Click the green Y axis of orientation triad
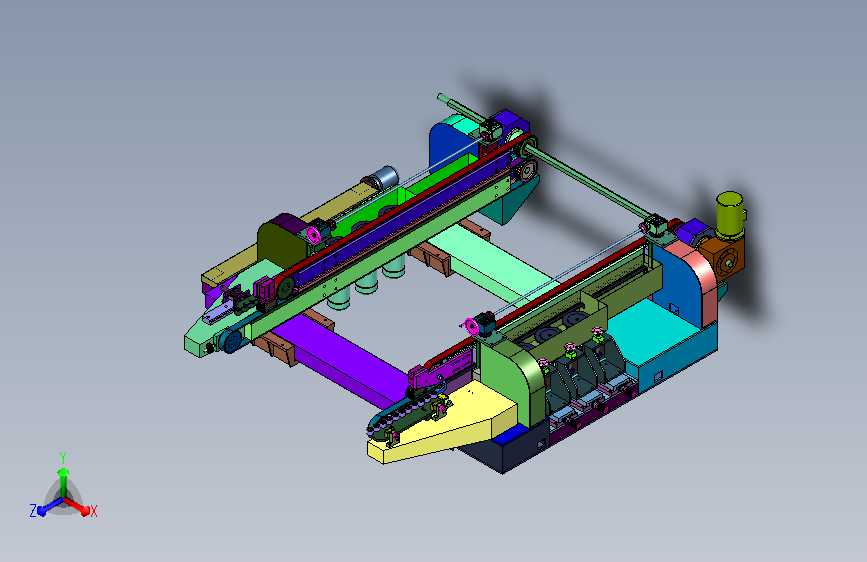The height and width of the screenshot is (562, 867). tap(63, 480)
